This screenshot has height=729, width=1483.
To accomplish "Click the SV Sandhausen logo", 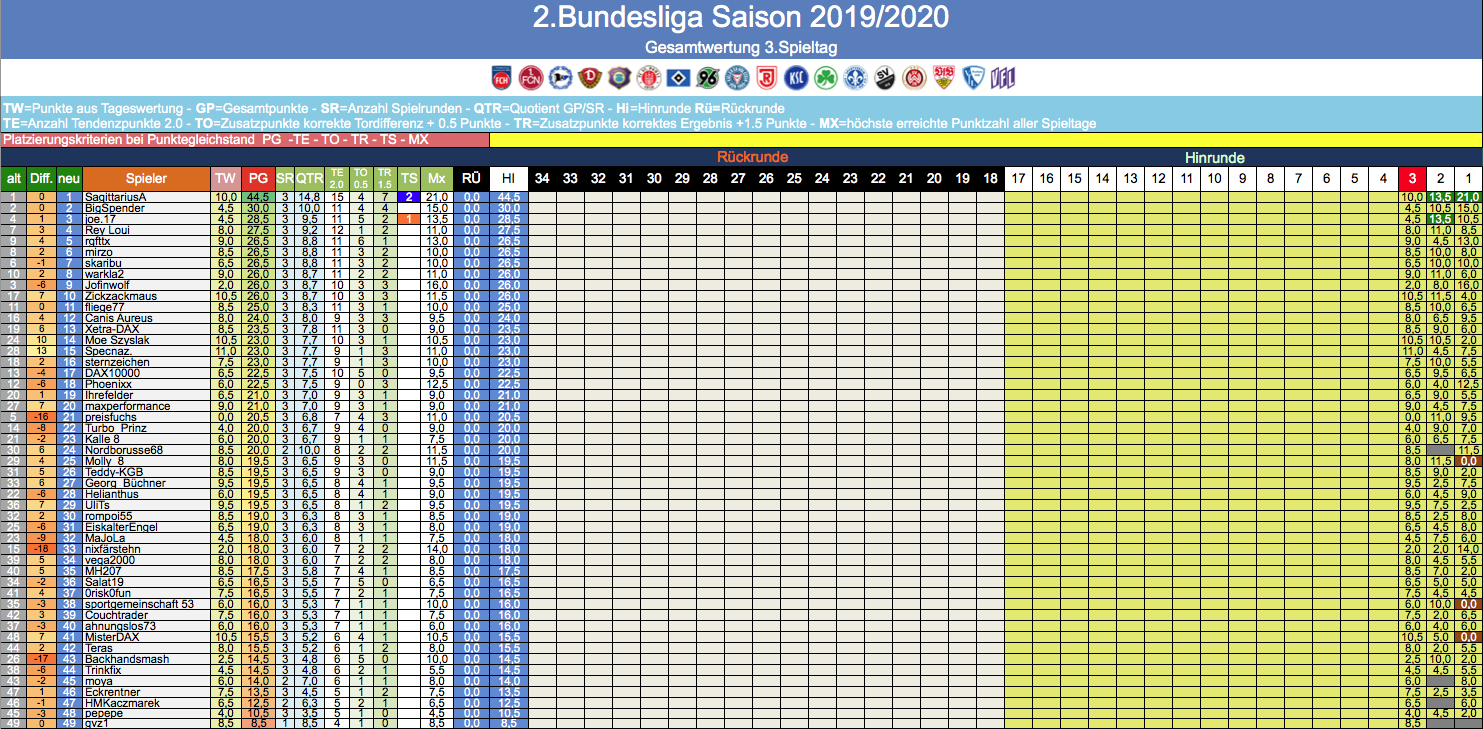I will click(885, 78).
